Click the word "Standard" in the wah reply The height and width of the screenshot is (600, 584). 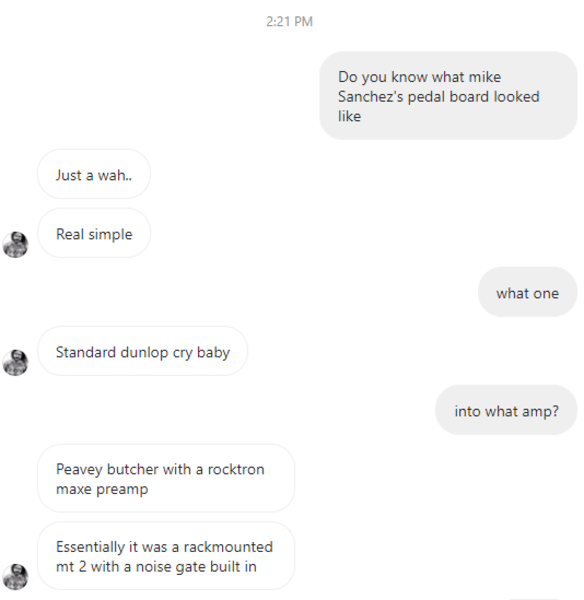click(x=85, y=352)
